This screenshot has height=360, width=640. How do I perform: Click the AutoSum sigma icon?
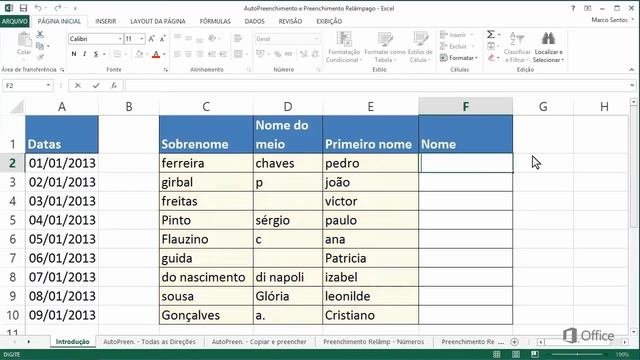491,35
